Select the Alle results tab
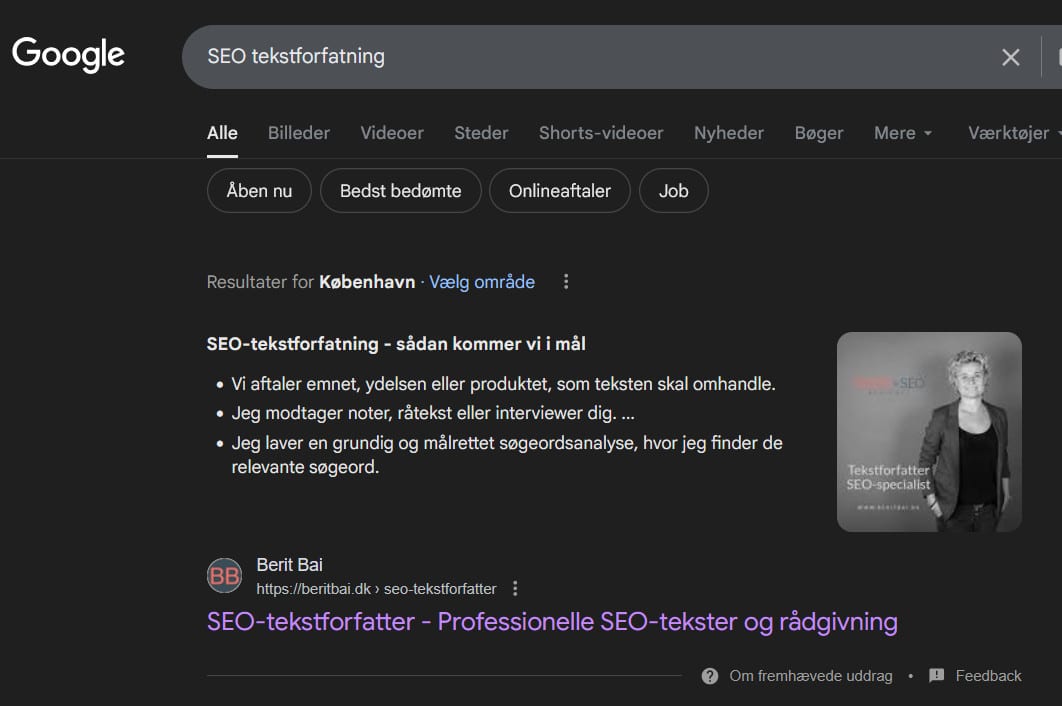The height and width of the screenshot is (706, 1062). pyautogui.click(x=222, y=133)
